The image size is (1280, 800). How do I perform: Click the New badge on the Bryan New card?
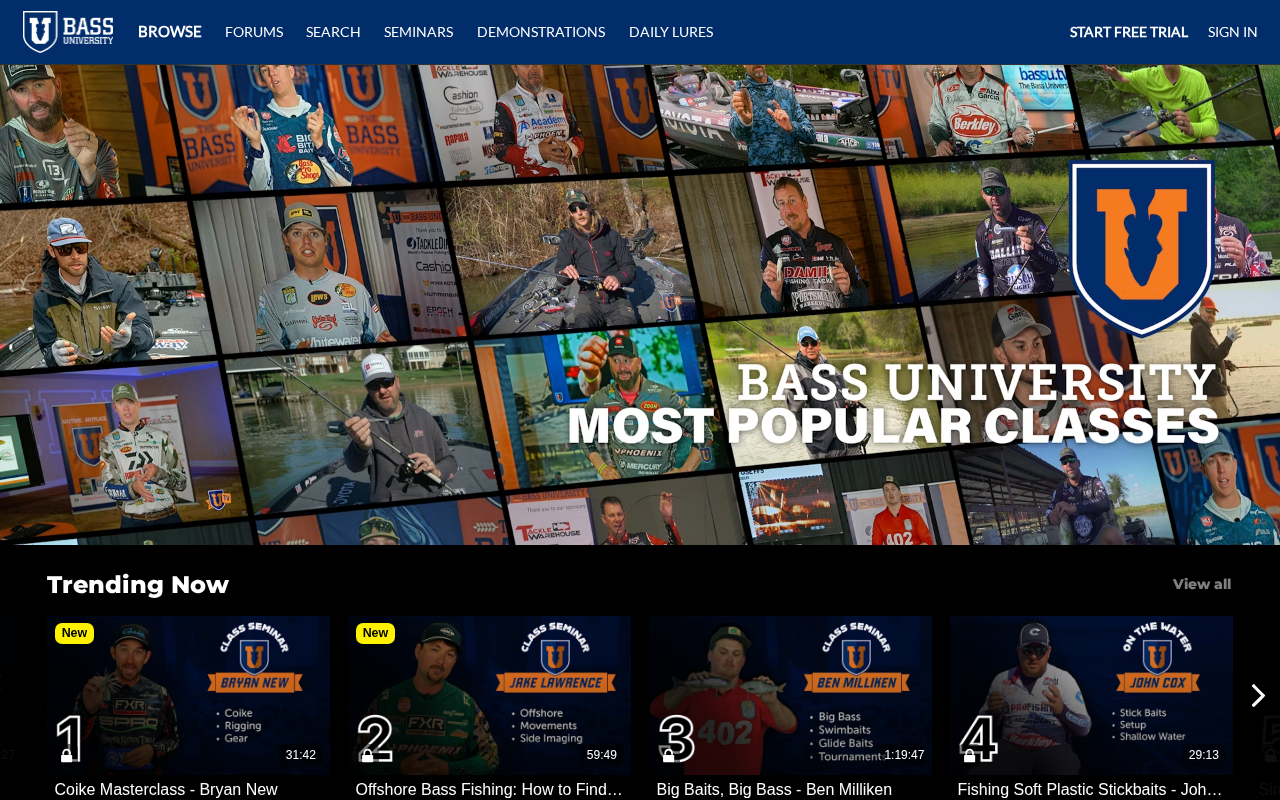74,633
